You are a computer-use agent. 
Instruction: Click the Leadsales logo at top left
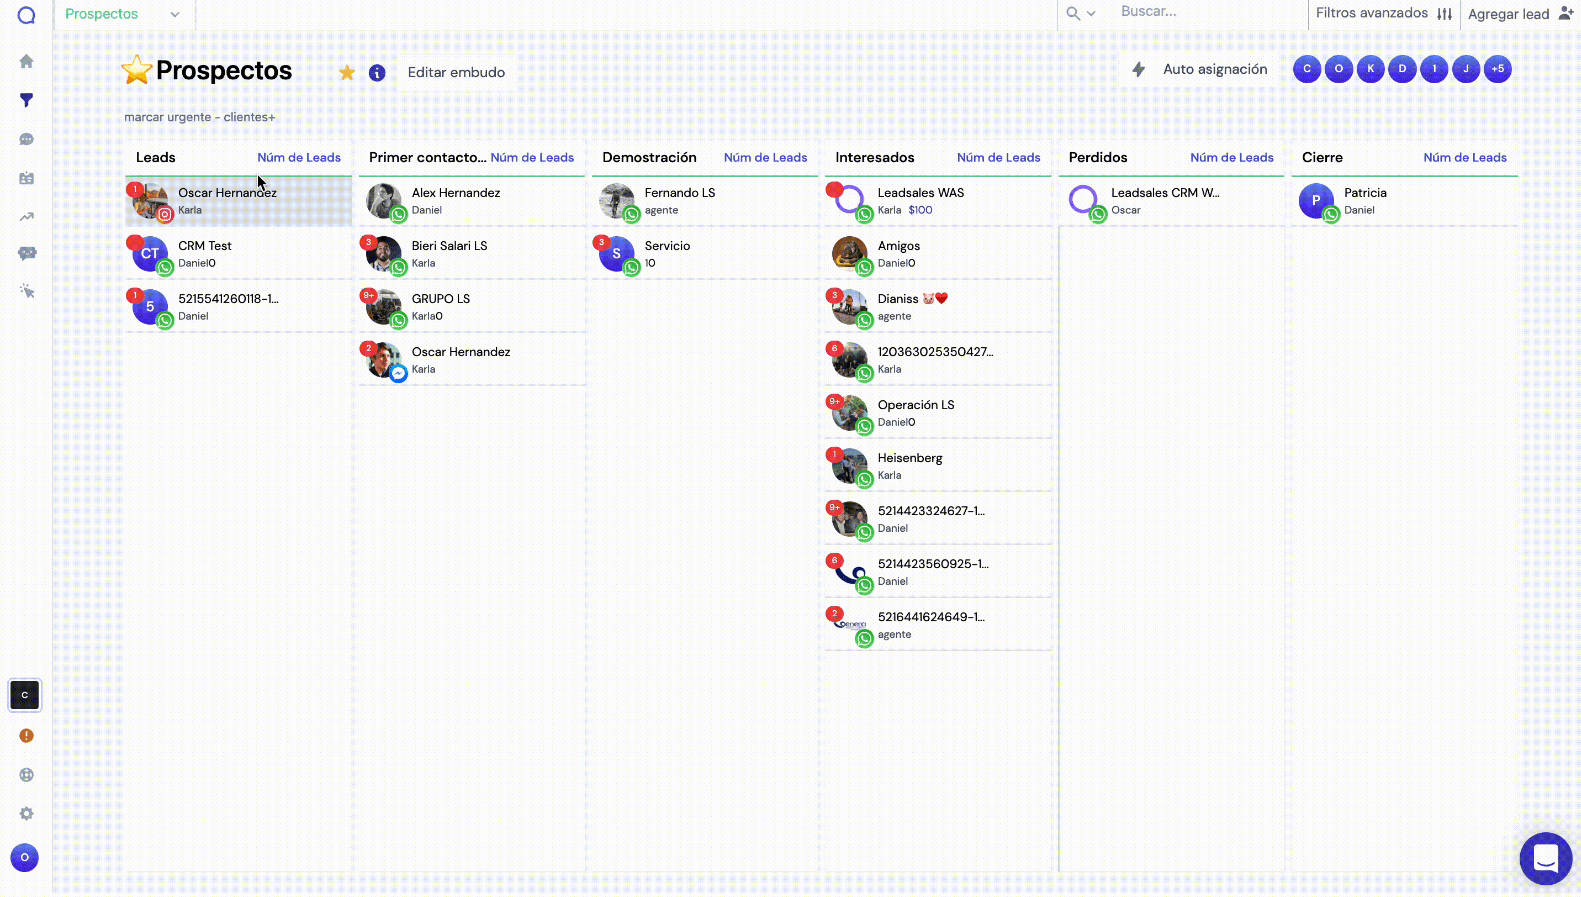[x=27, y=15]
